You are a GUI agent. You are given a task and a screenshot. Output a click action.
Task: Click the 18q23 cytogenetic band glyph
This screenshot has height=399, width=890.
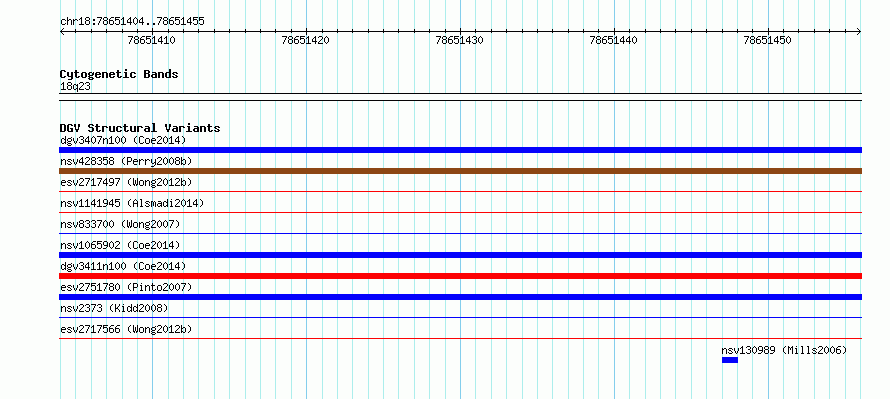[460, 97]
